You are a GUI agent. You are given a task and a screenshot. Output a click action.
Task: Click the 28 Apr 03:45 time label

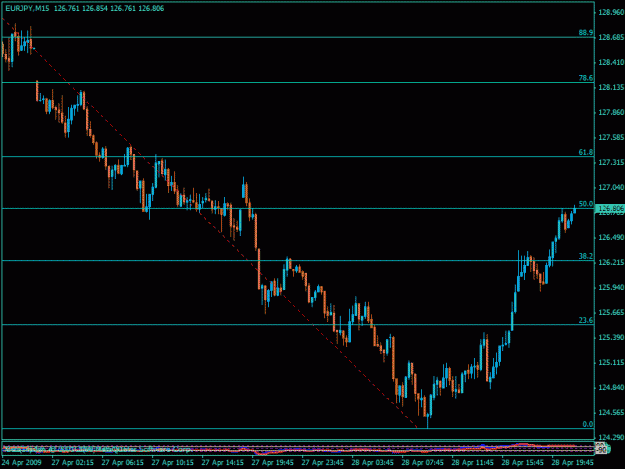point(373,463)
